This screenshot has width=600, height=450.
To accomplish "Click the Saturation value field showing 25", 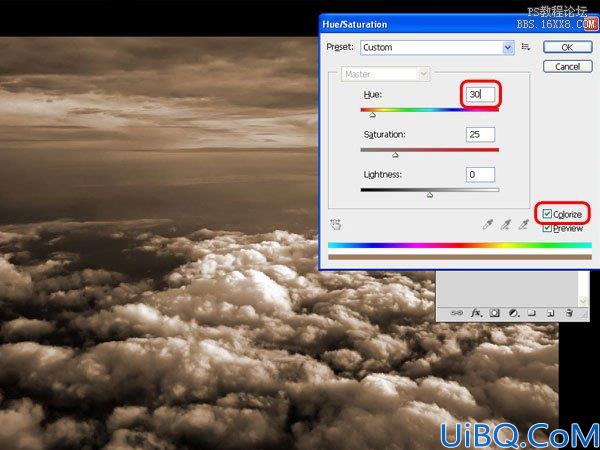I will pyautogui.click(x=480, y=134).
